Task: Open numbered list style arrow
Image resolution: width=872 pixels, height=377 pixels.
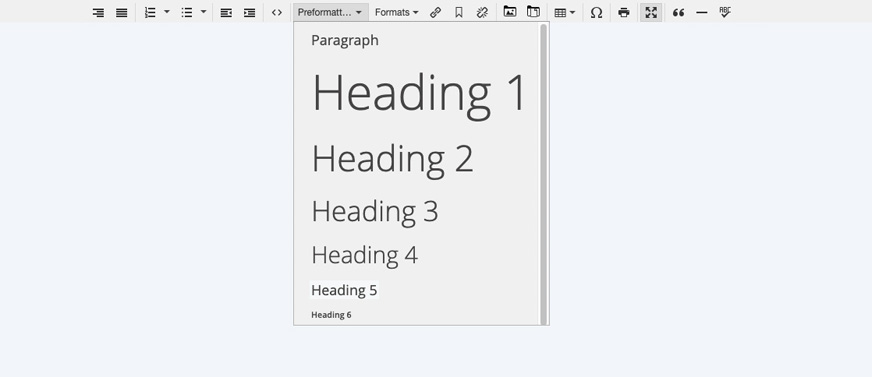Action: (x=167, y=12)
